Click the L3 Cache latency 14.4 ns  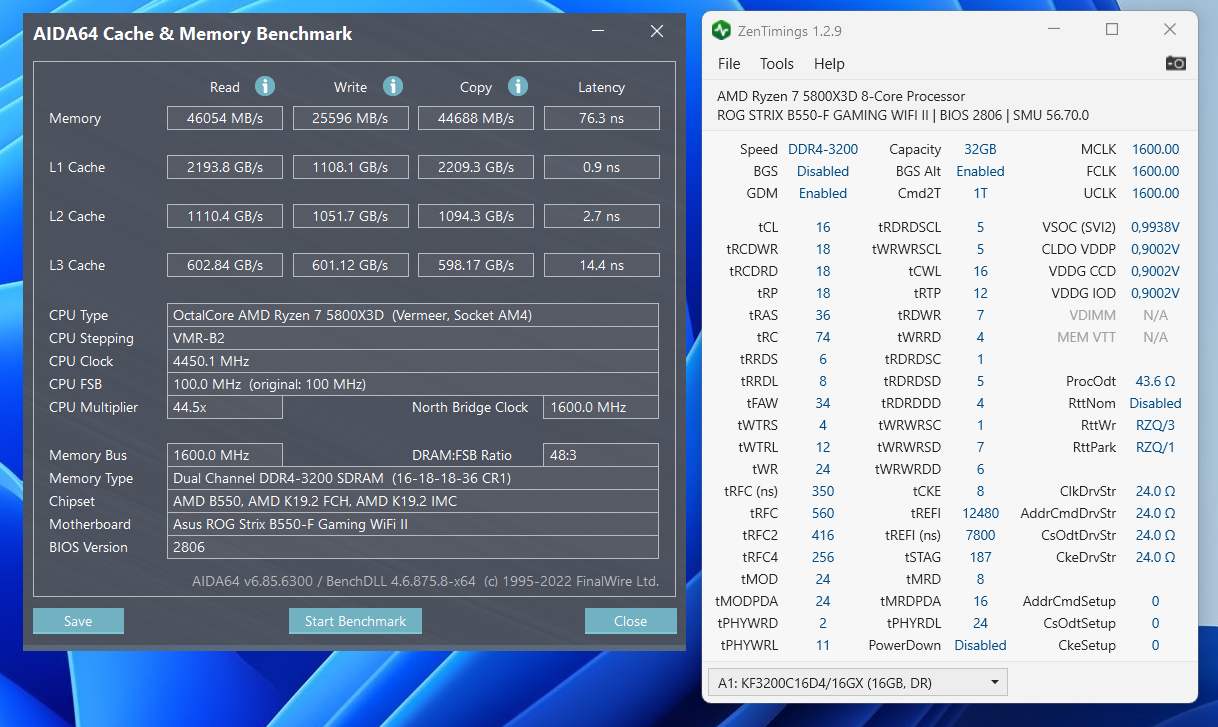[x=601, y=265]
